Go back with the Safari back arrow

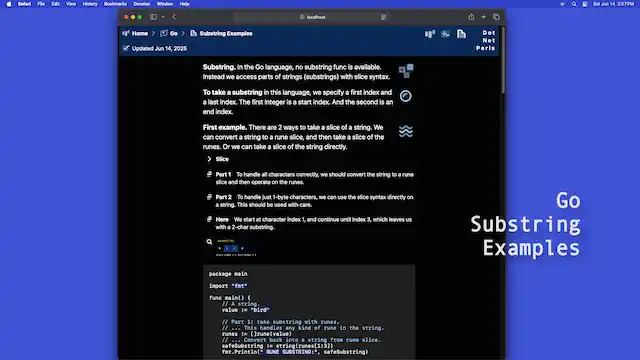coord(174,17)
